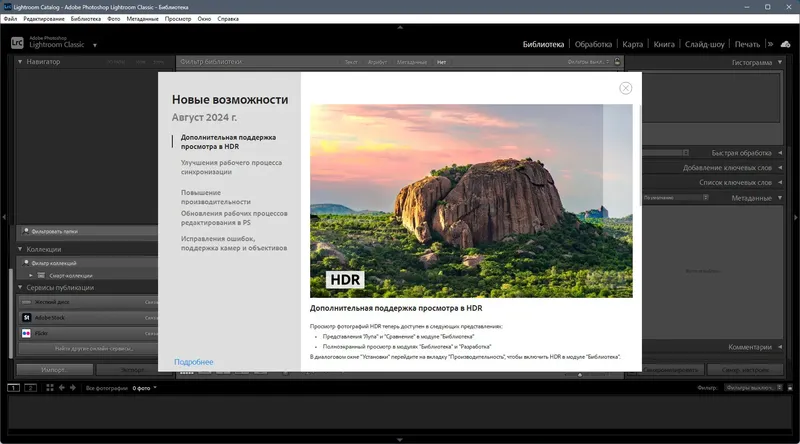Select Исправления ошибок, поддержка камер topic
This screenshot has width=800, height=444.
coord(234,243)
